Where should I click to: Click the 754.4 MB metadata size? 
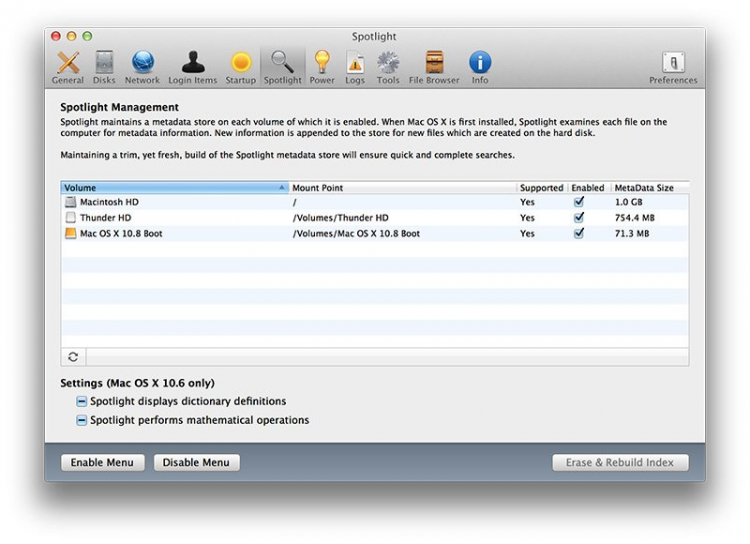tap(635, 218)
